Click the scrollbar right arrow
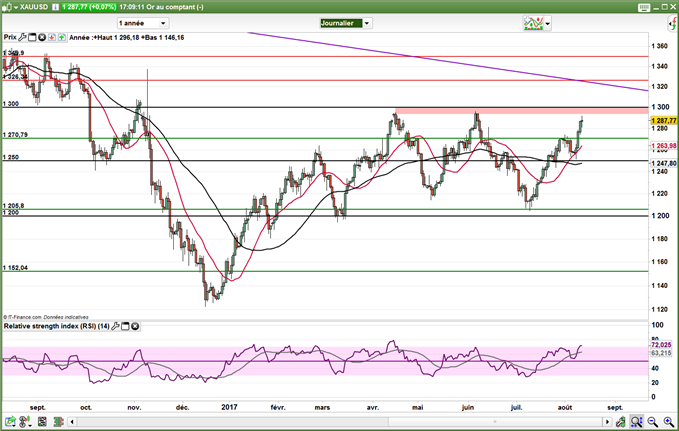The width and height of the screenshot is (679, 431). 607,421
